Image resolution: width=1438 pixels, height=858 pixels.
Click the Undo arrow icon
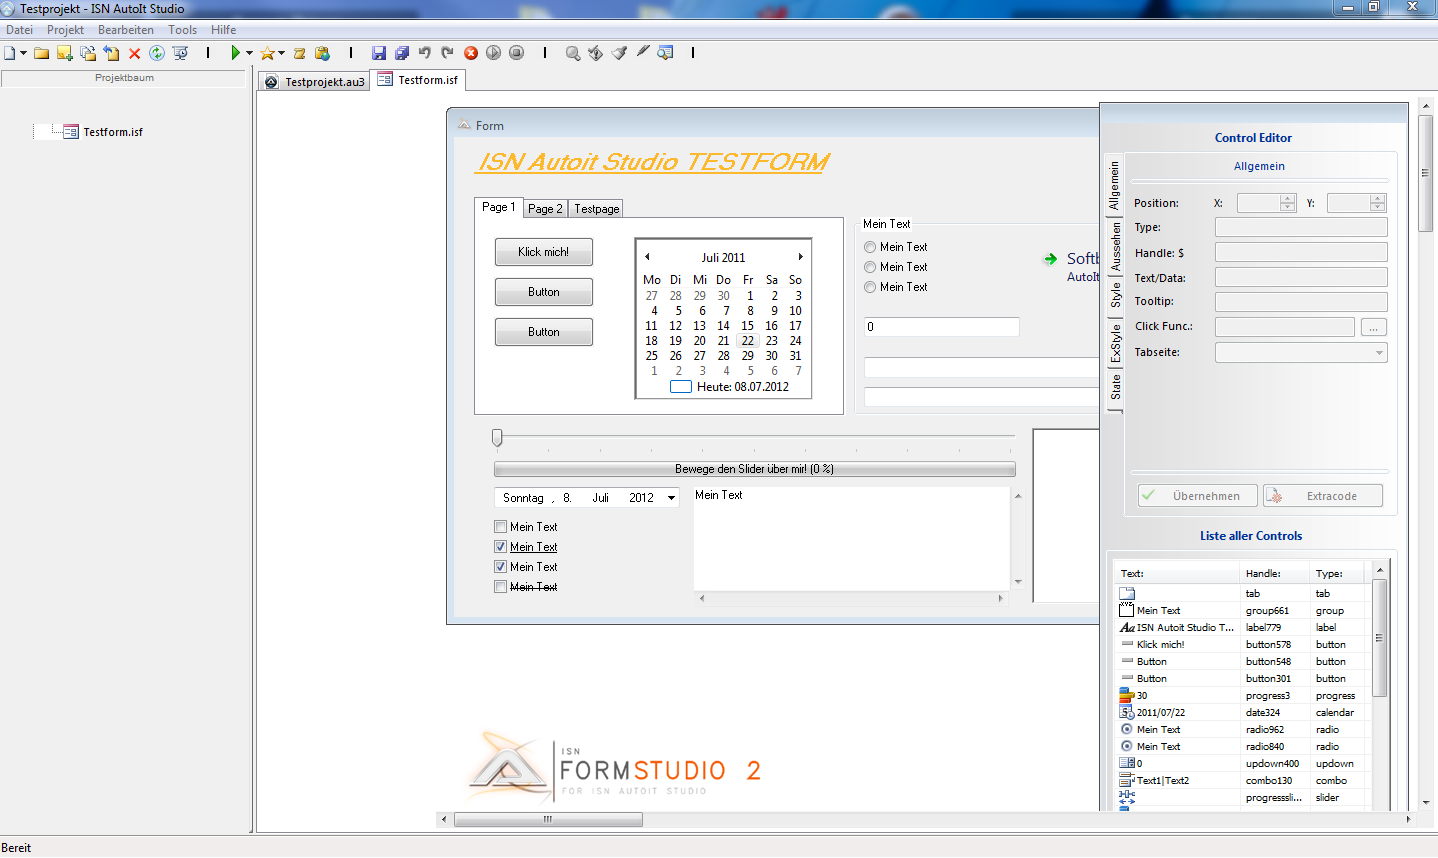point(424,53)
